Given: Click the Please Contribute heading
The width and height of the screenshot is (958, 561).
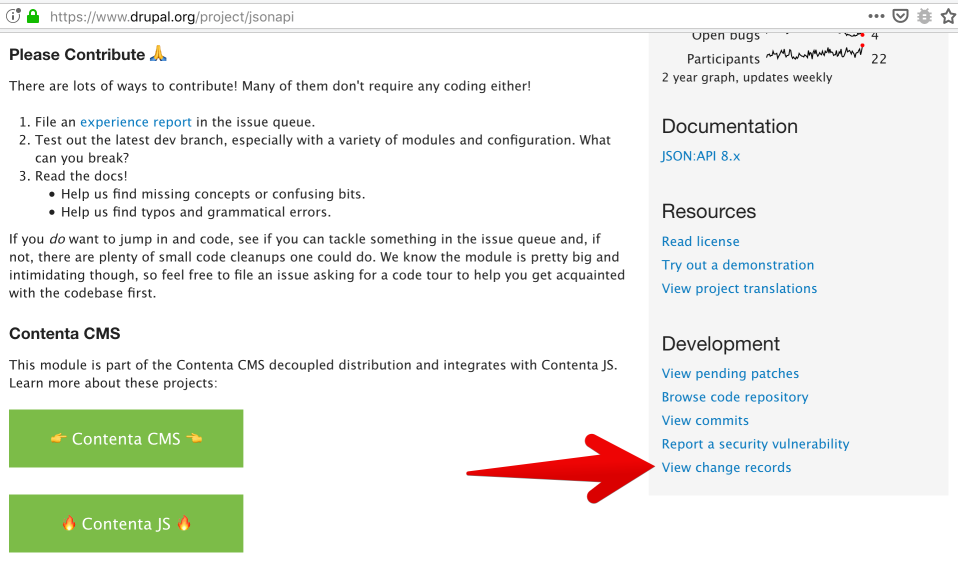Looking at the screenshot, I should coord(88,54).
